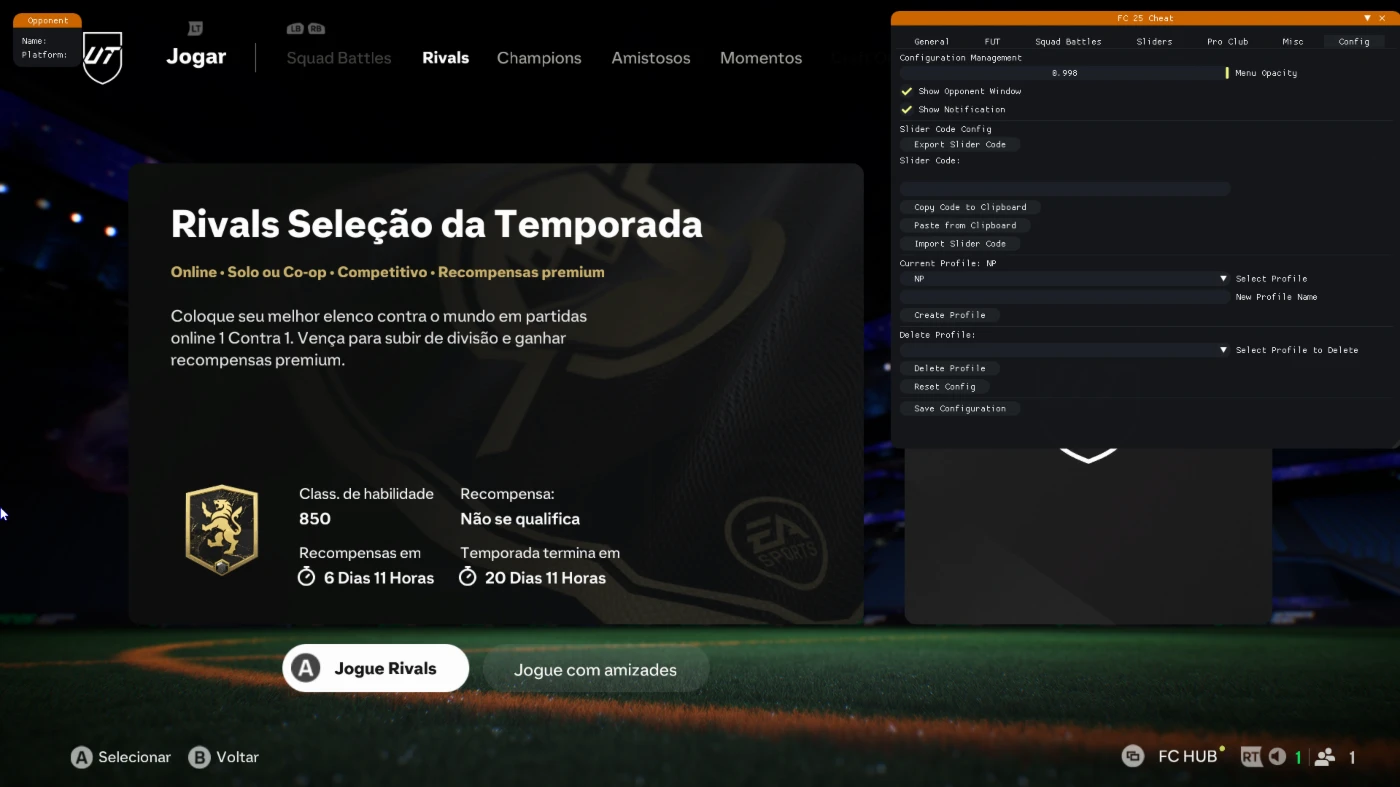Image resolution: width=1400 pixels, height=787 pixels.
Task: Open the FC HUB icon
Action: pos(1132,757)
